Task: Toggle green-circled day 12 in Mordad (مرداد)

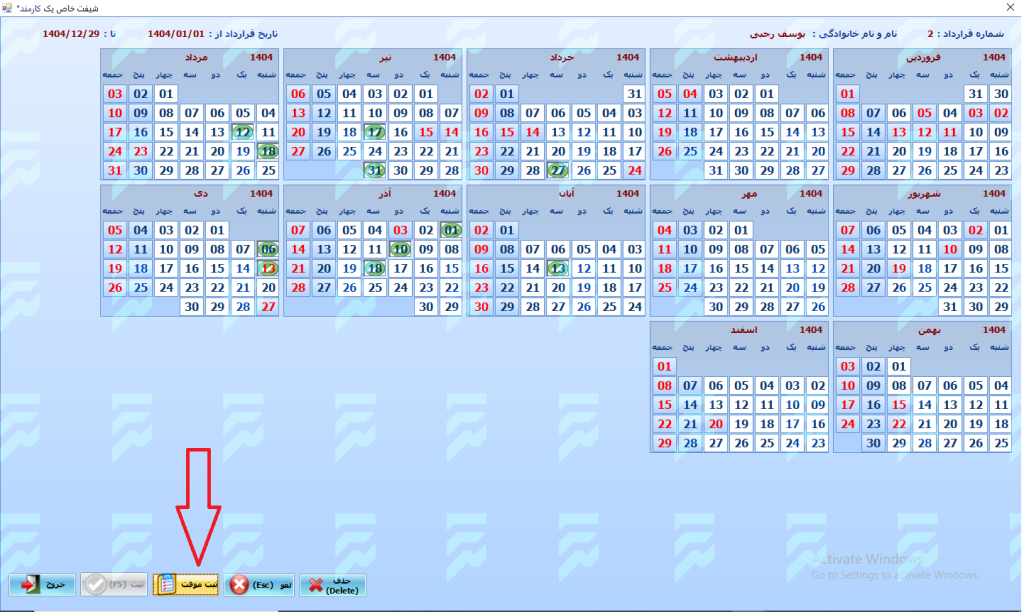Action: click(x=243, y=132)
